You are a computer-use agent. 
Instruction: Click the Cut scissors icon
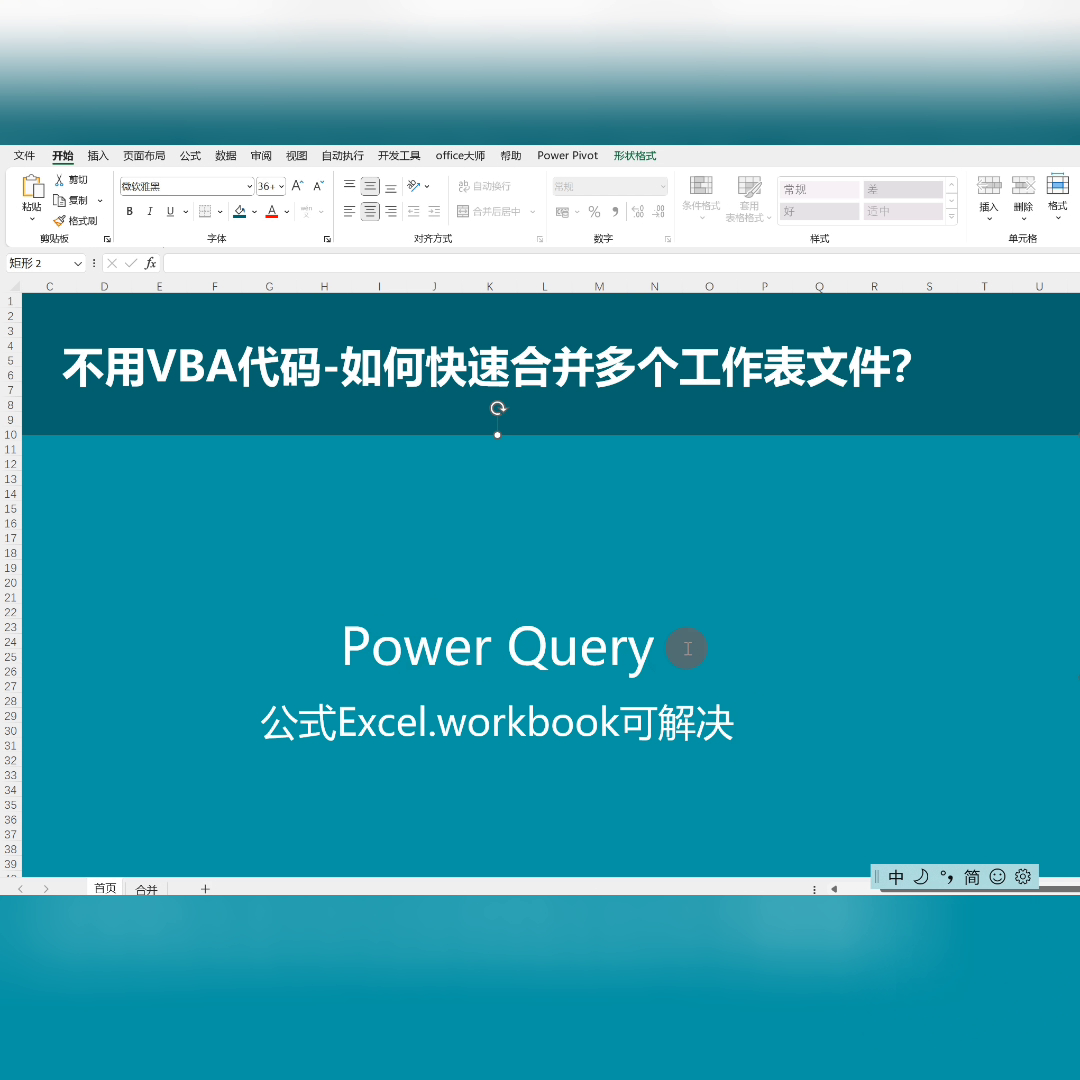pyautogui.click(x=59, y=180)
